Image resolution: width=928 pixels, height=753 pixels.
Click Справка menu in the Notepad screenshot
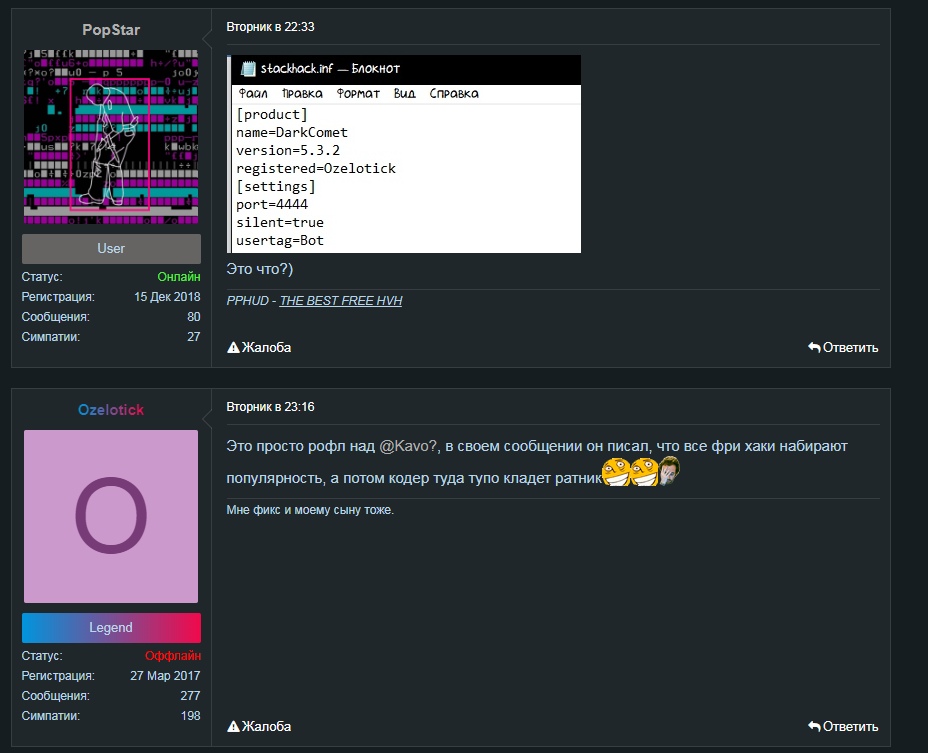coord(454,94)
